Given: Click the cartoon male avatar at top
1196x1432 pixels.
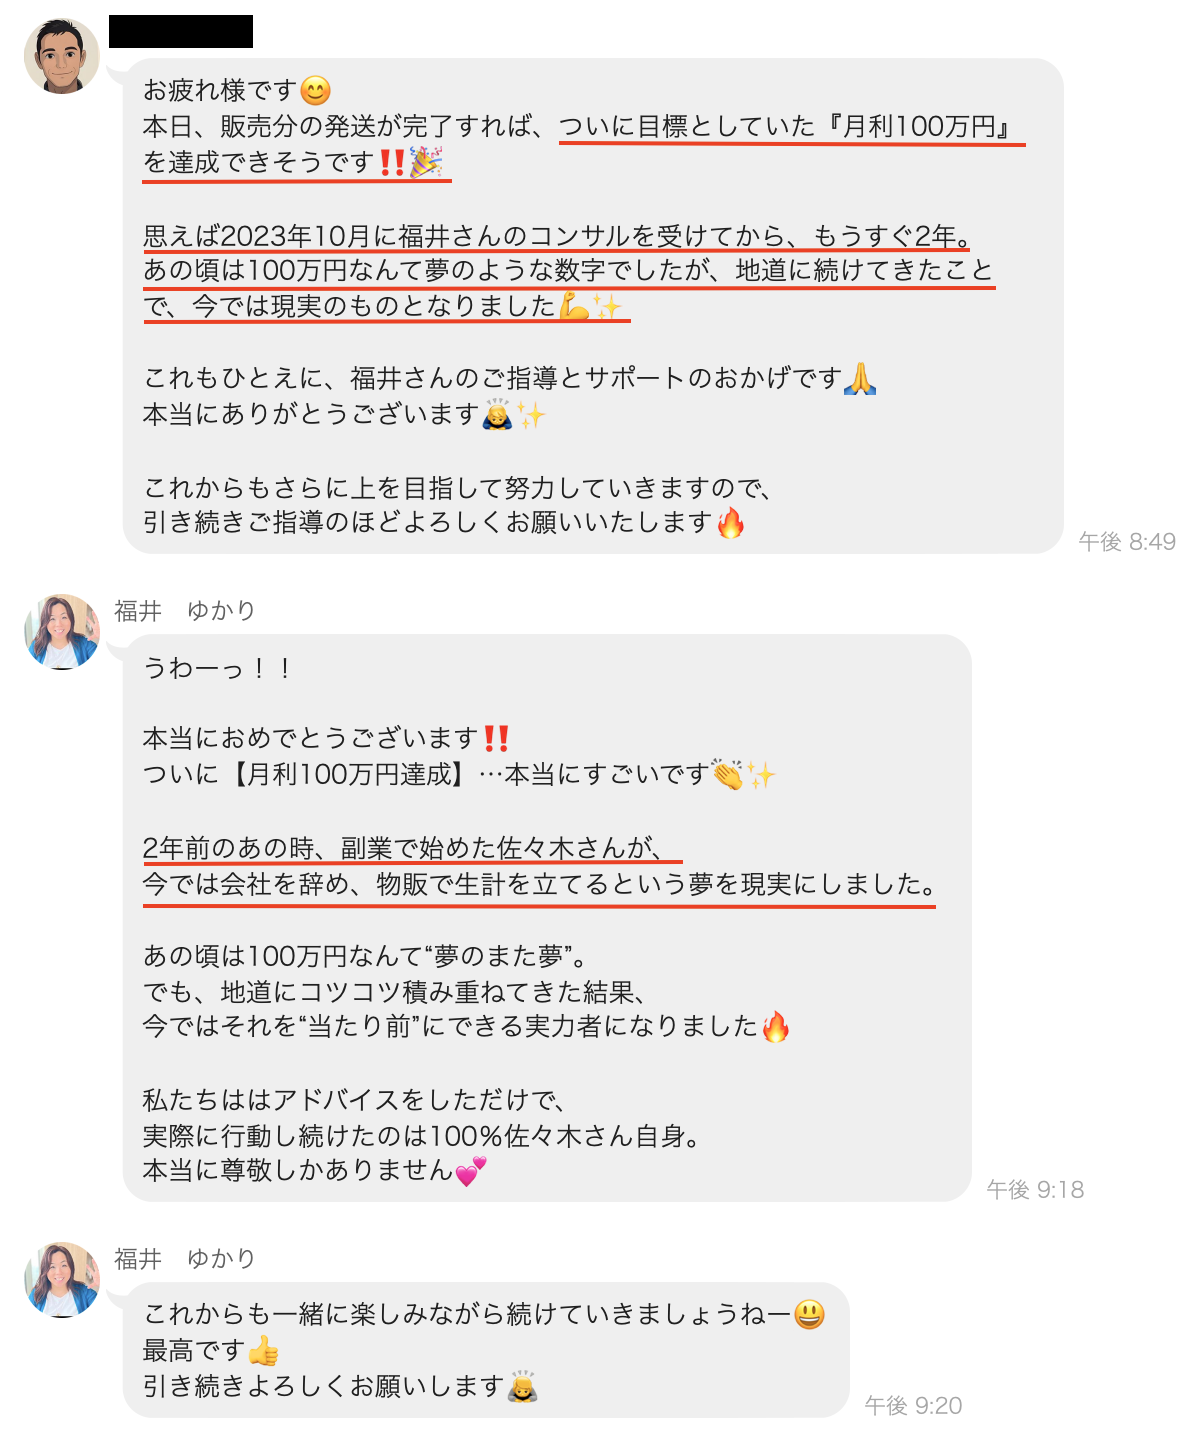Looking at the screenshot, I should pyautogui.click(x=62, y=55).
